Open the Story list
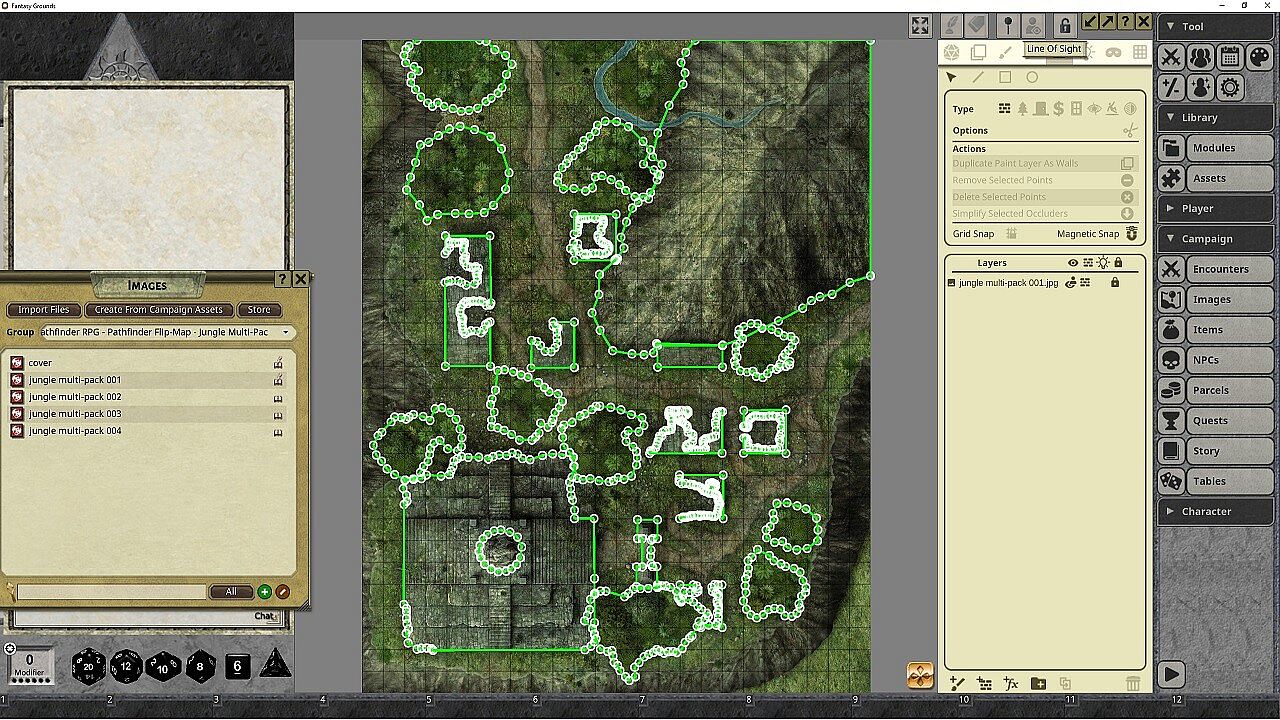This screenshot has width=1280, height=720. (x=1216, y=451)
